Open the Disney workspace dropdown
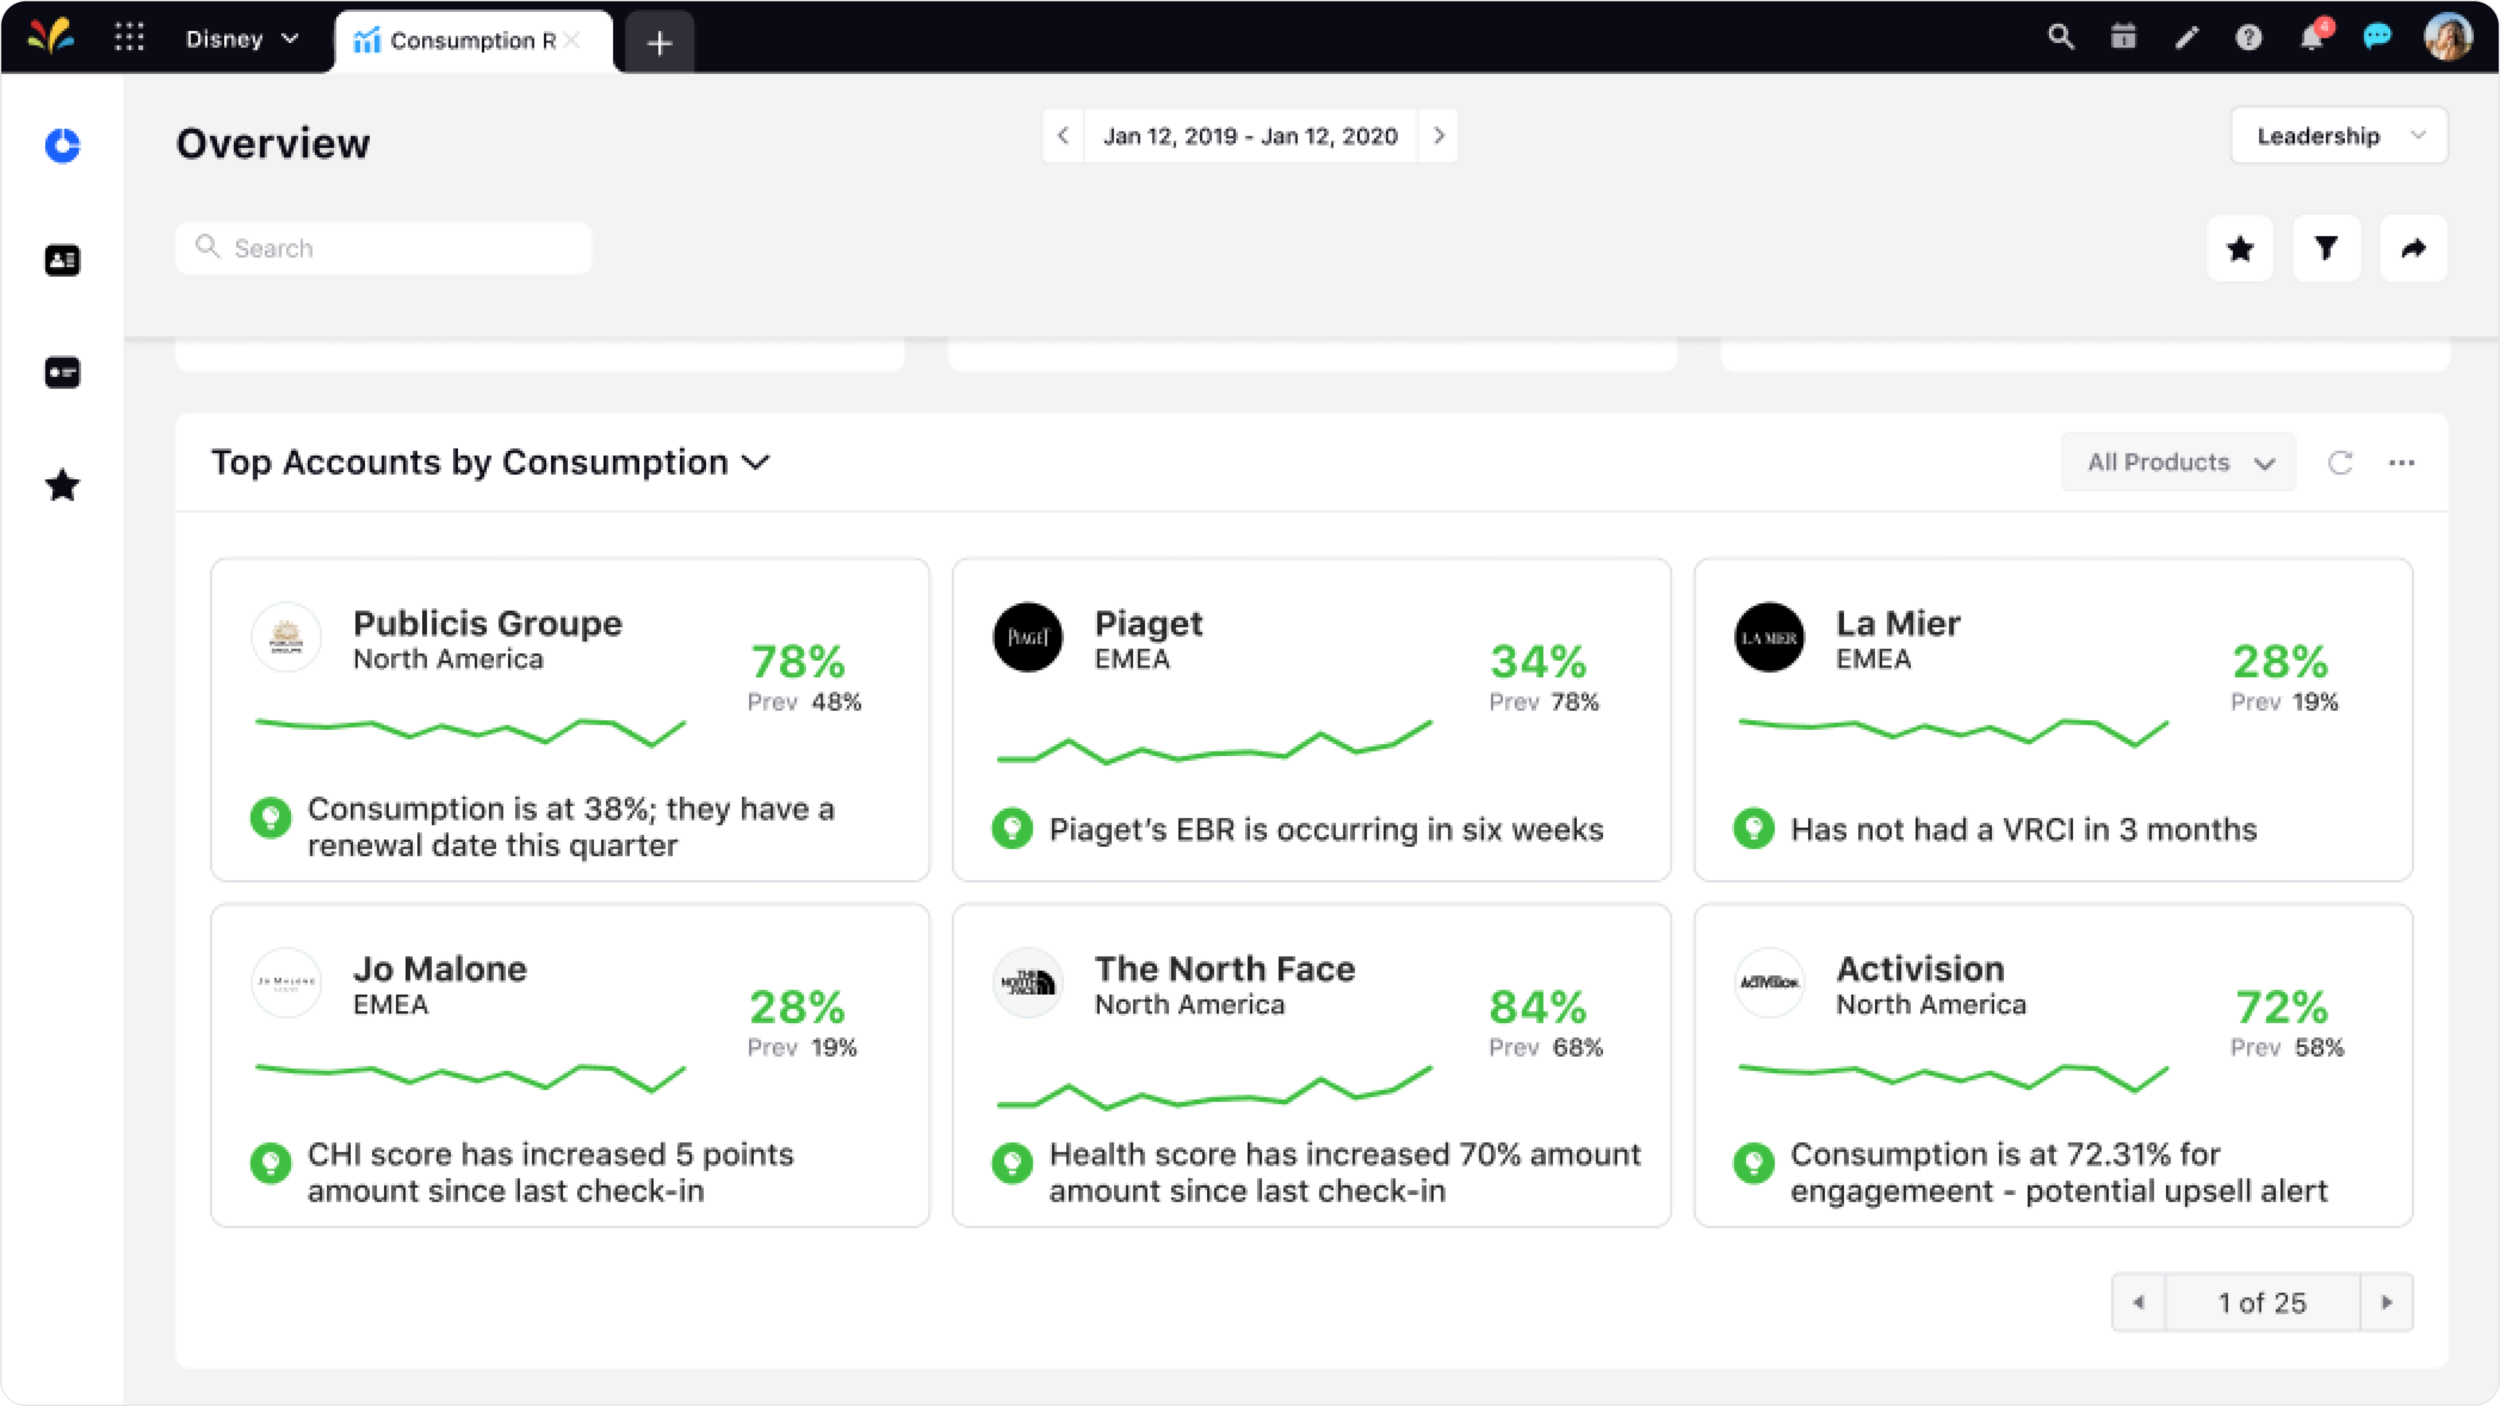The image size is (2500, 1406). 242,39
